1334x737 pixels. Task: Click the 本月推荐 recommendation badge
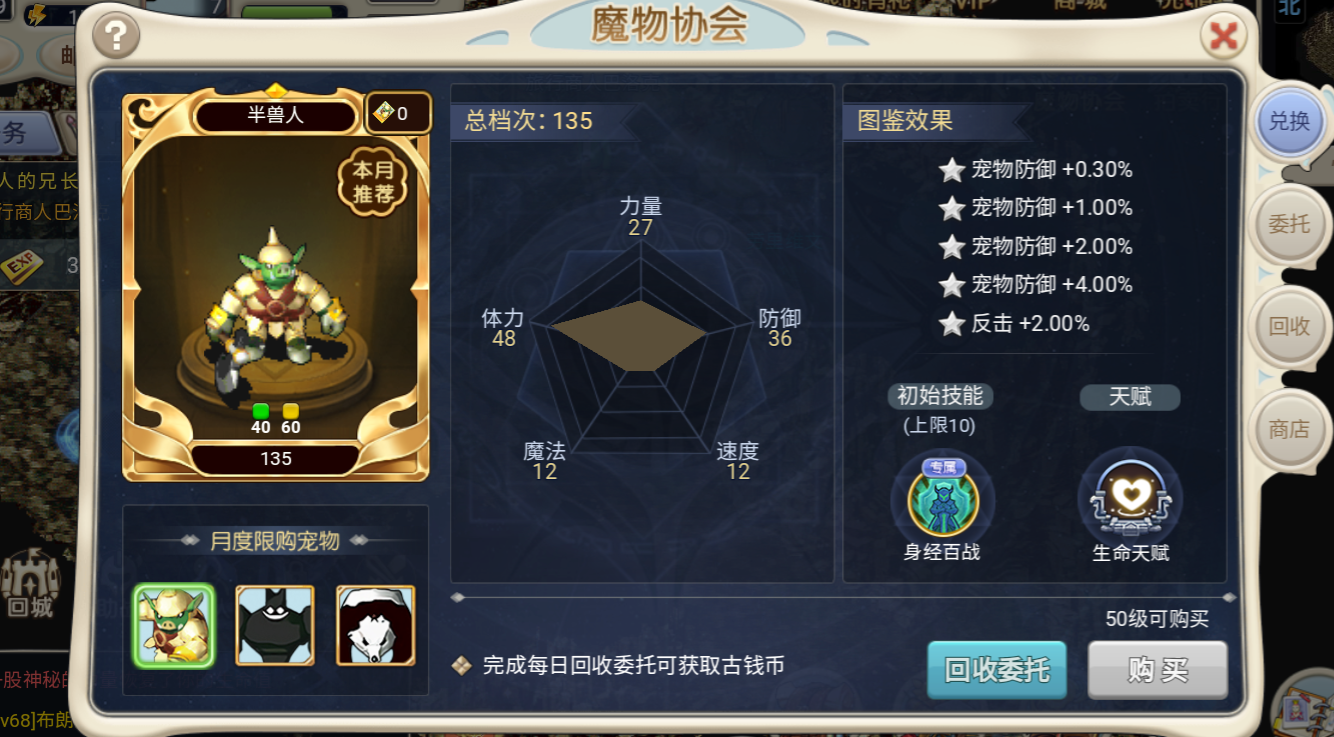373,182
